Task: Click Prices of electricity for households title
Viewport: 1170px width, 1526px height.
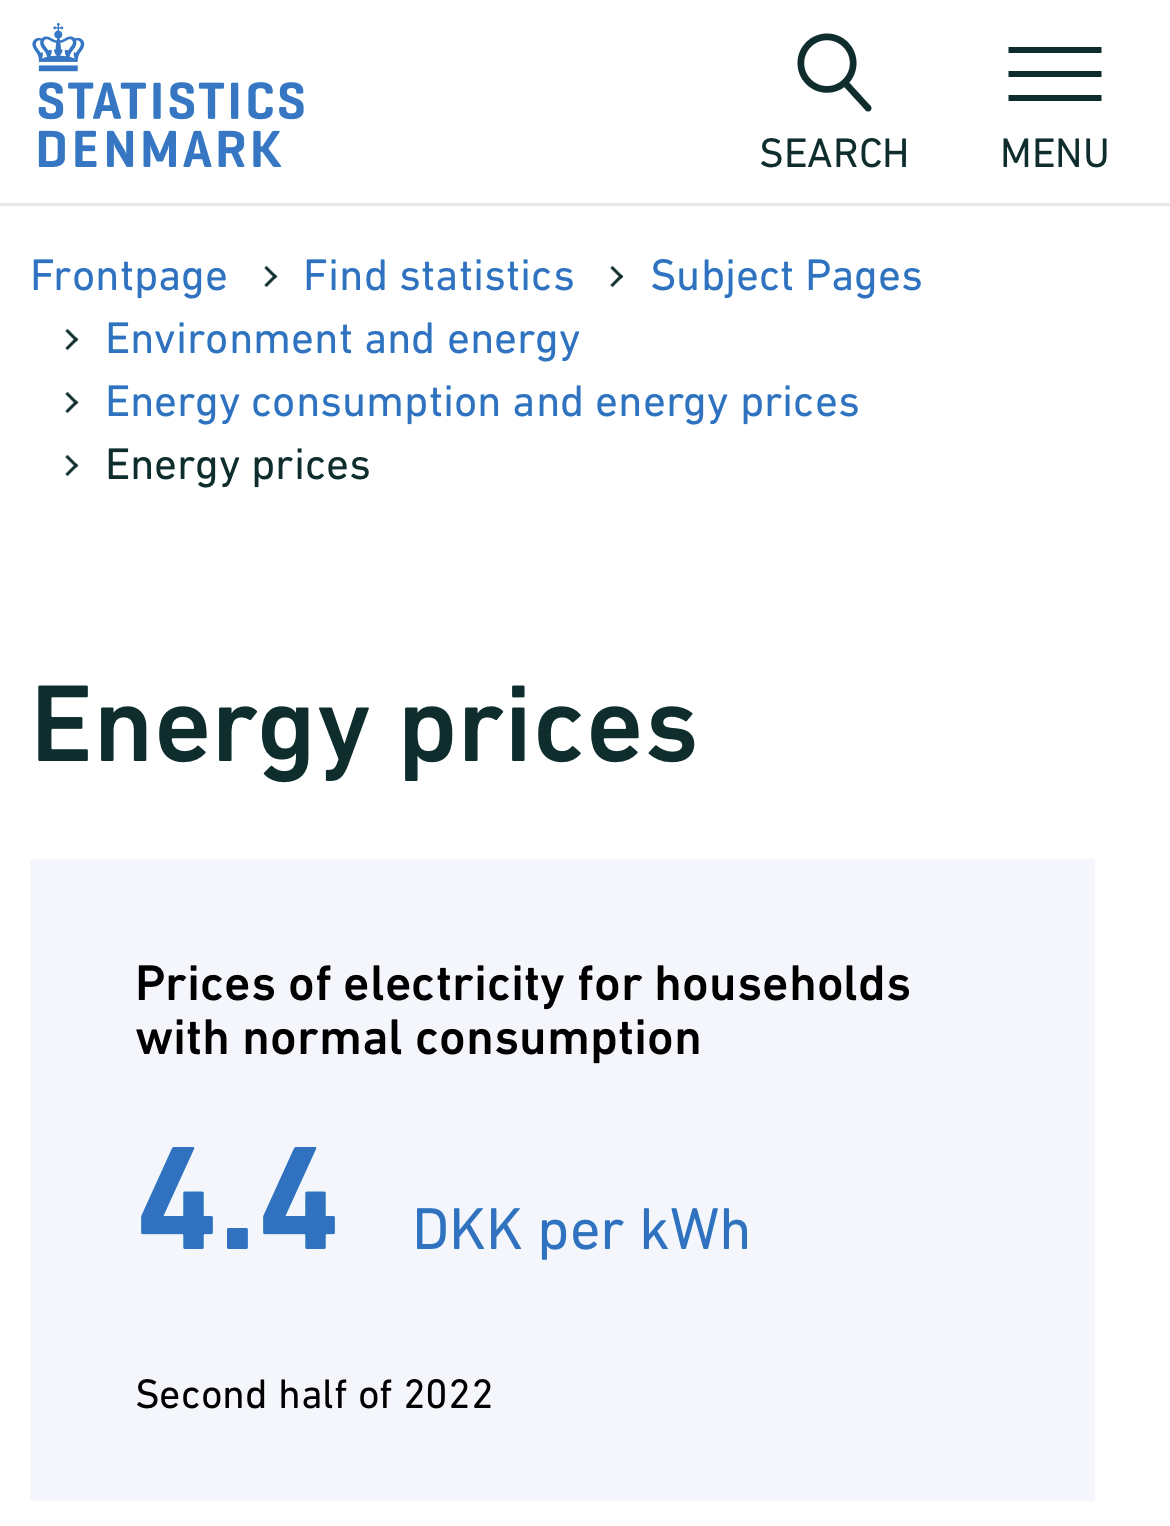Action: click(523, 1011)
